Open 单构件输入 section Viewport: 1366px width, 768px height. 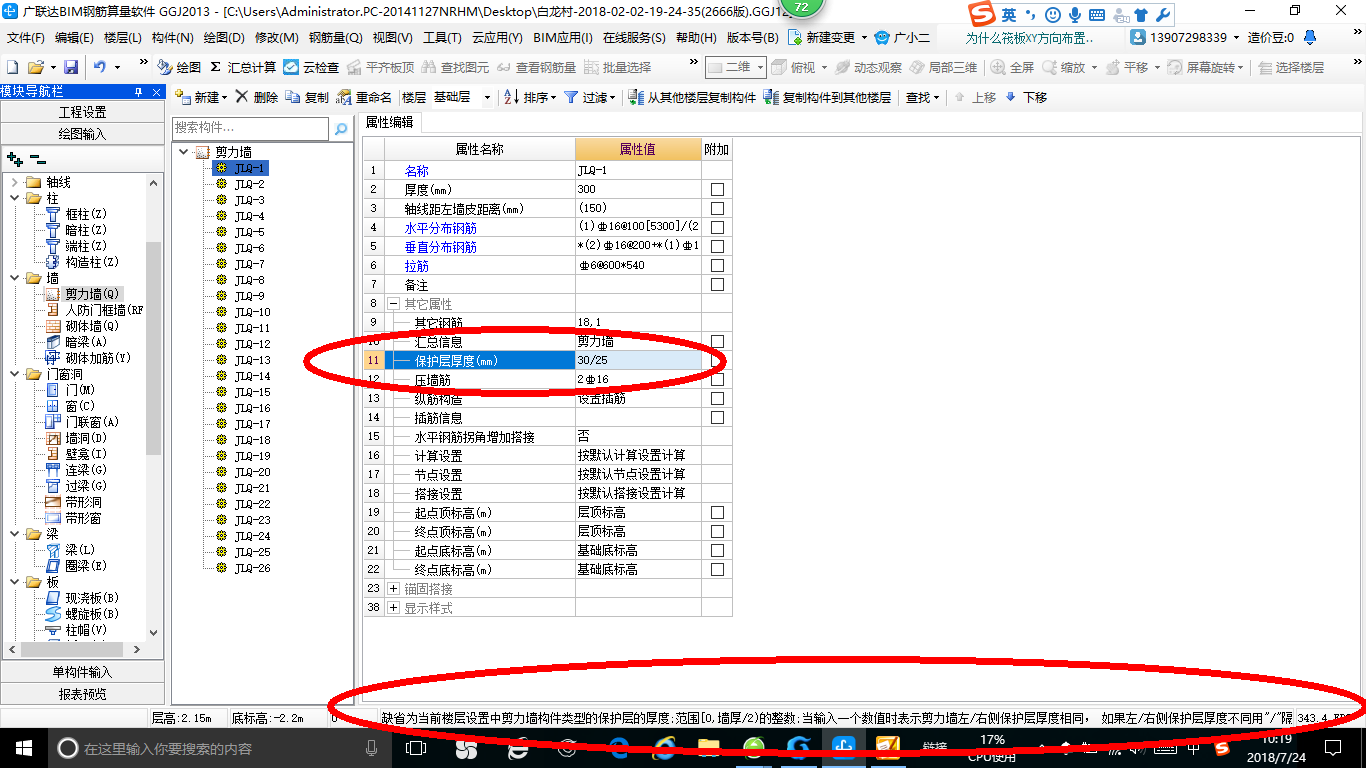click(82, 672)
